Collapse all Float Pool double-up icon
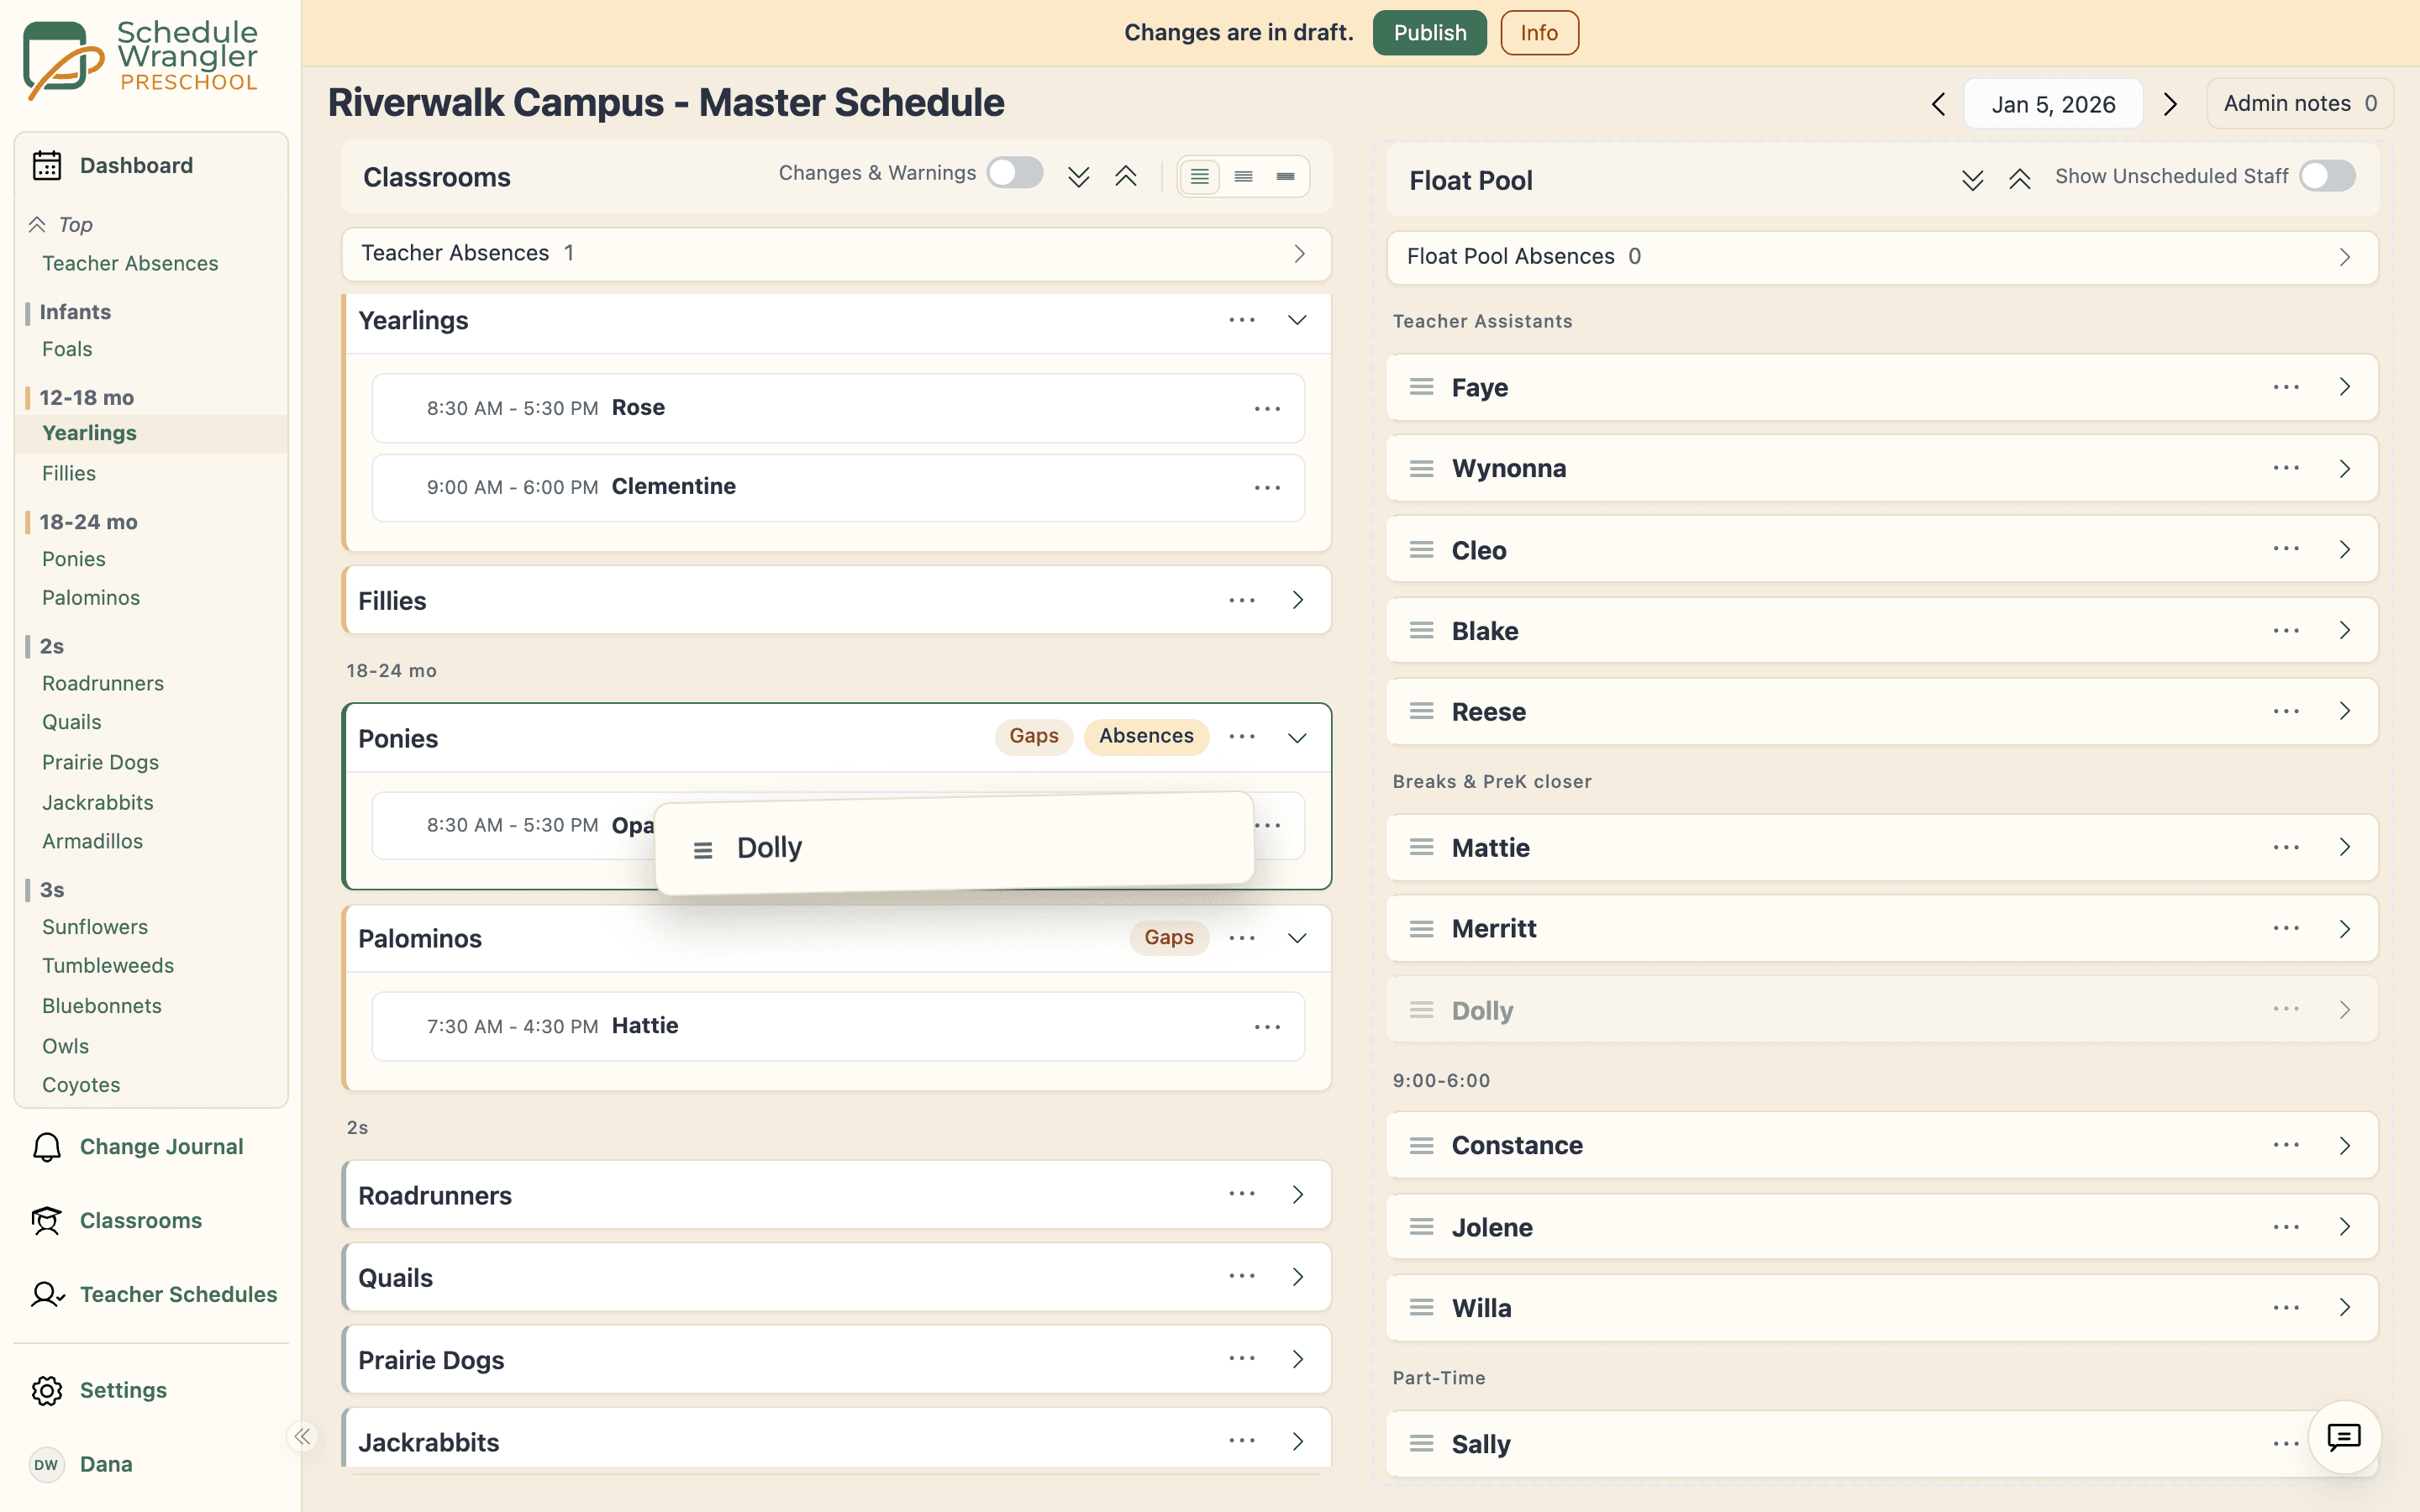This screenshot has height=1512, width=2420. point(2020,180)
